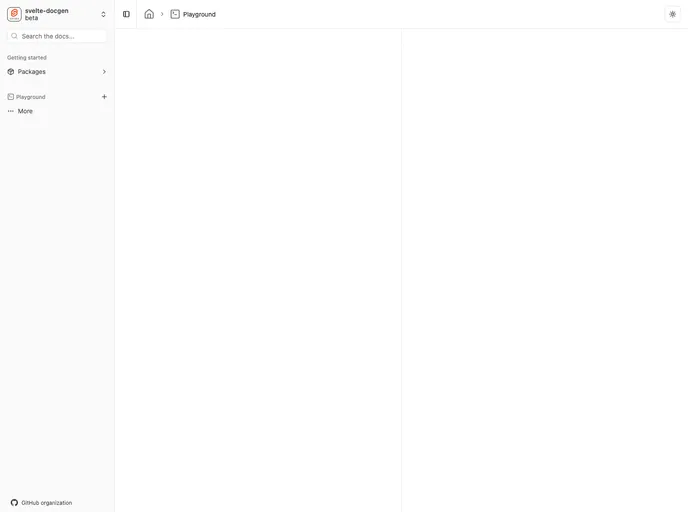Click the svelte-docgen logo icon

click(14, 14)
